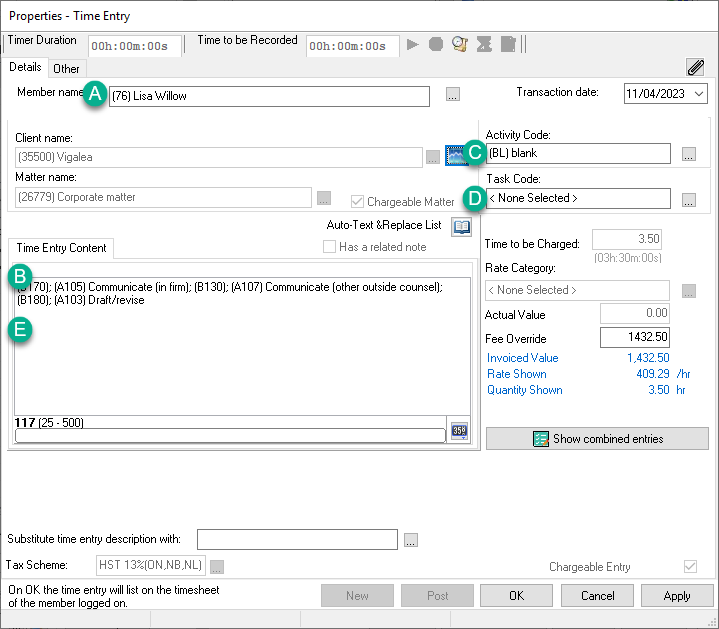Expand the Transaction date dropdown
The width and height of the screenshot is (719, 629).
point(698,94)
